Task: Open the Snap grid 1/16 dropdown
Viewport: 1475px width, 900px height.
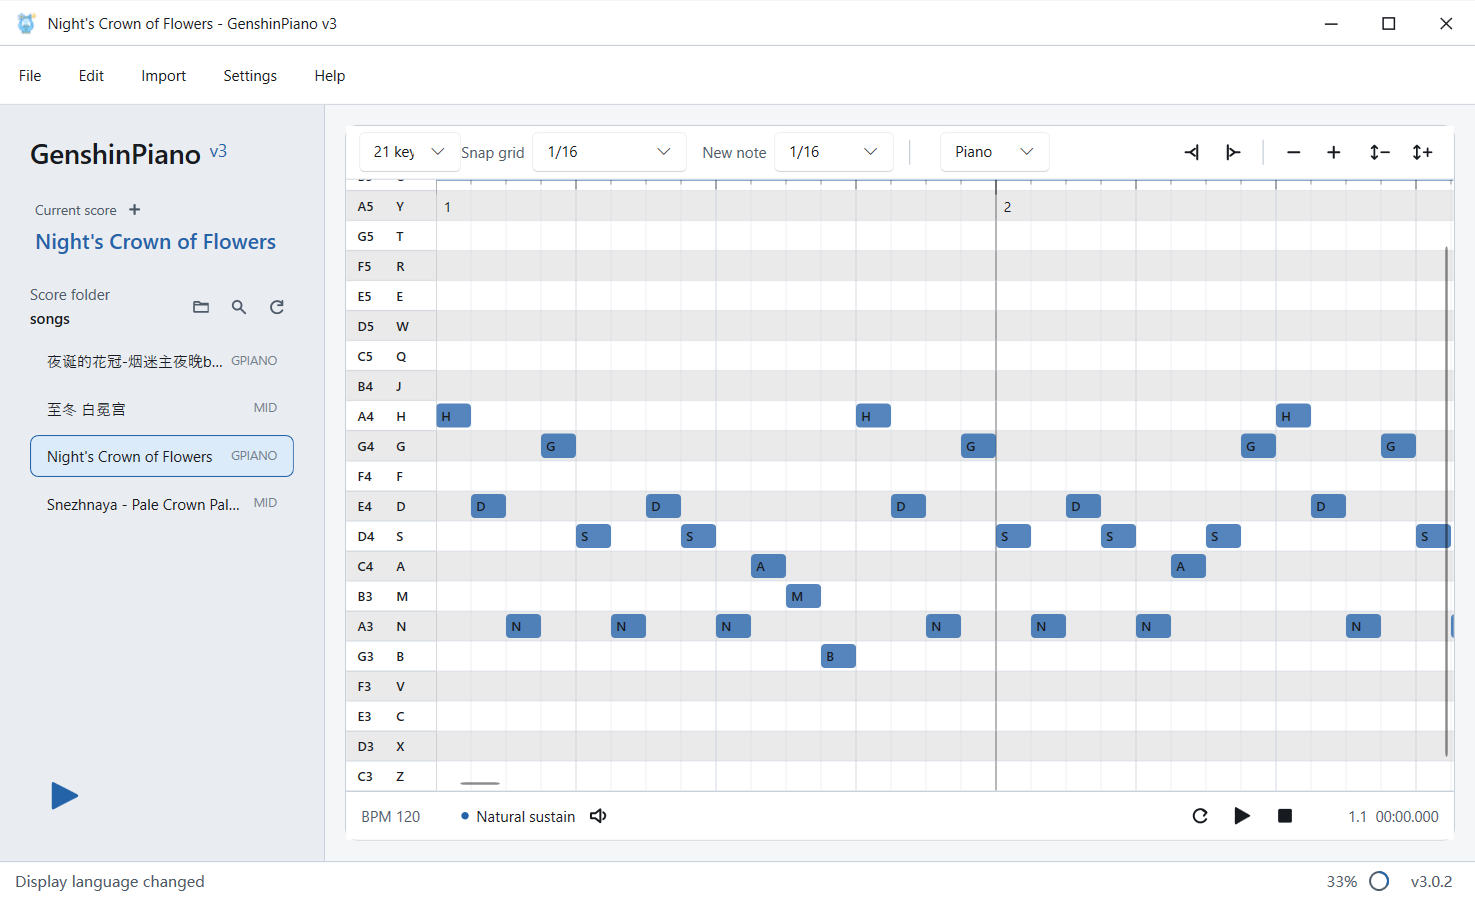Action: (x=609, y=152)
